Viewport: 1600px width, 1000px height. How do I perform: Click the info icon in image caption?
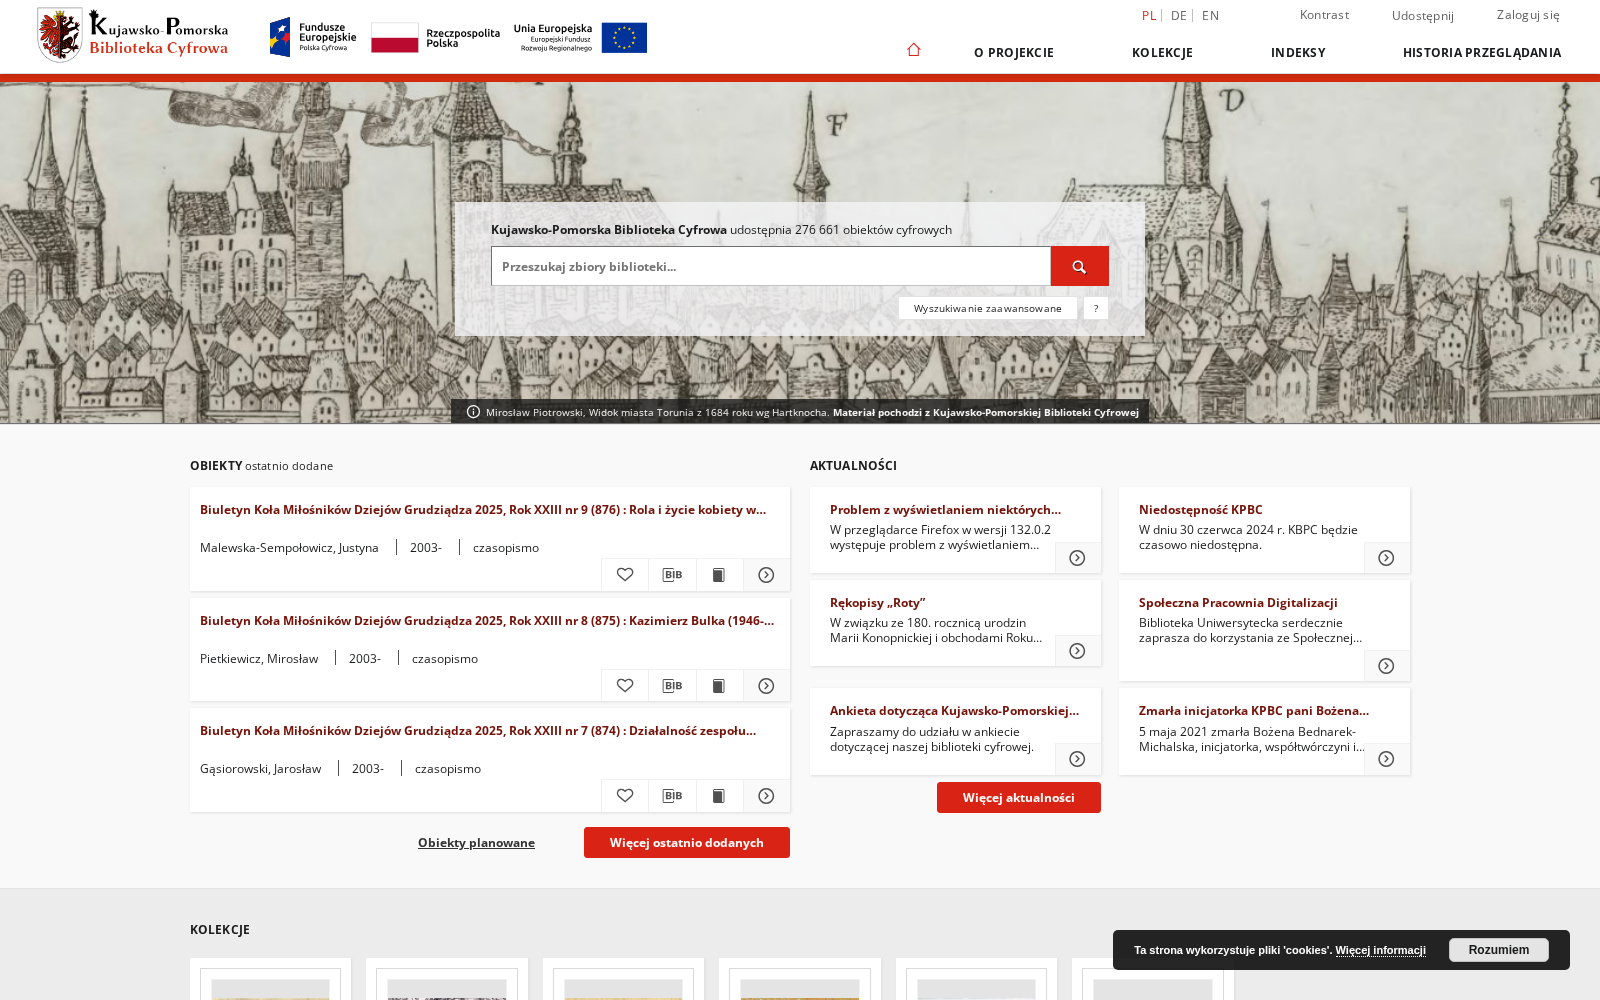pyautogui.click(x=473, y=412)
